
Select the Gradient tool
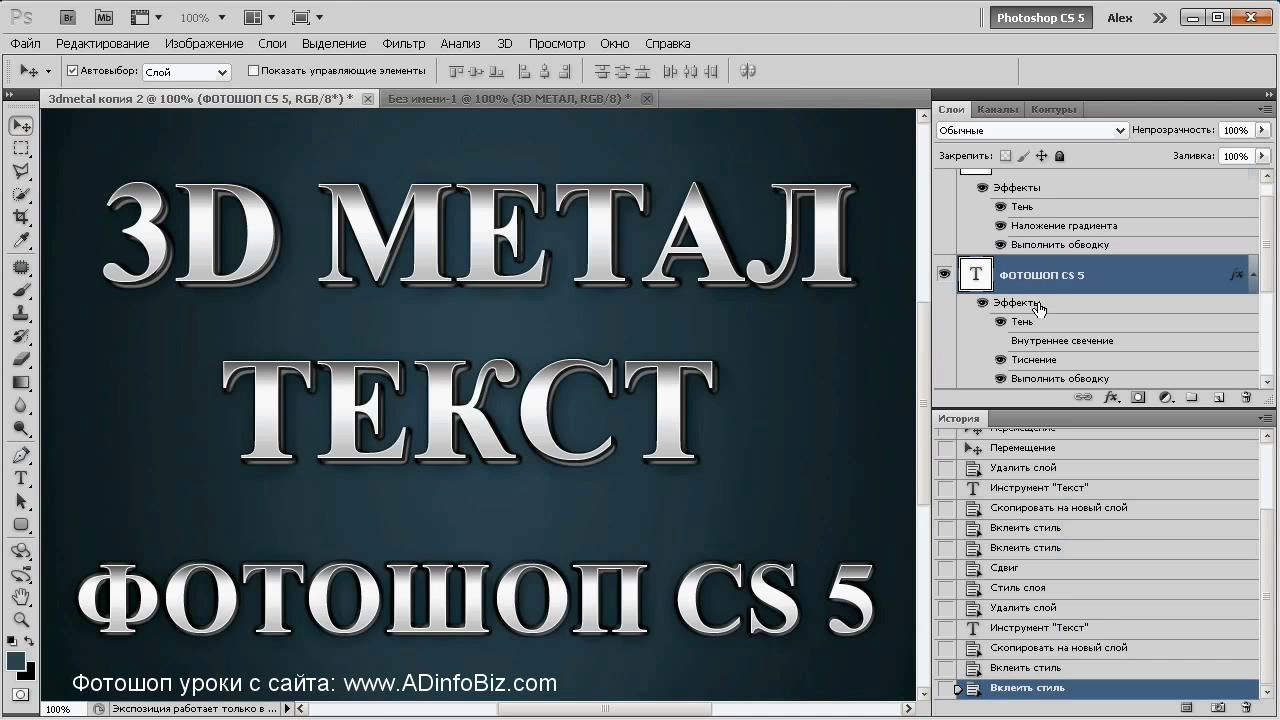pos(21,383)
